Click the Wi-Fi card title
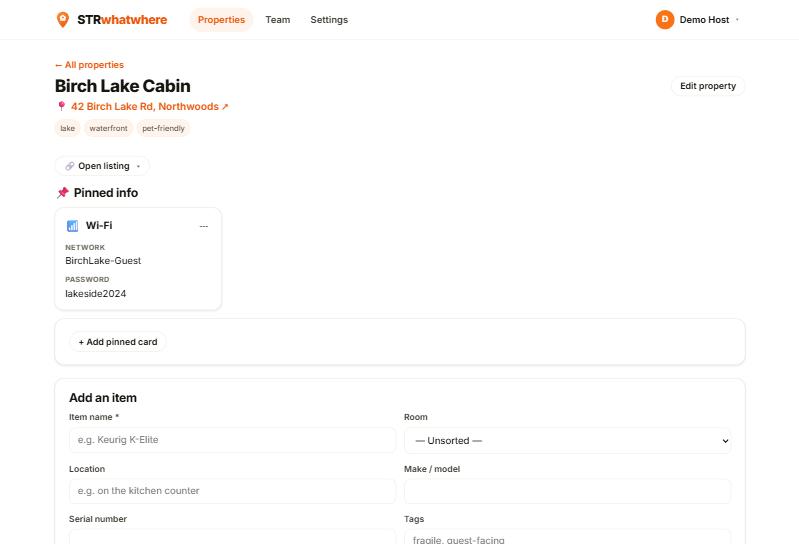The height and width of the screenshot is (544, 799). [x=99, y=225]
